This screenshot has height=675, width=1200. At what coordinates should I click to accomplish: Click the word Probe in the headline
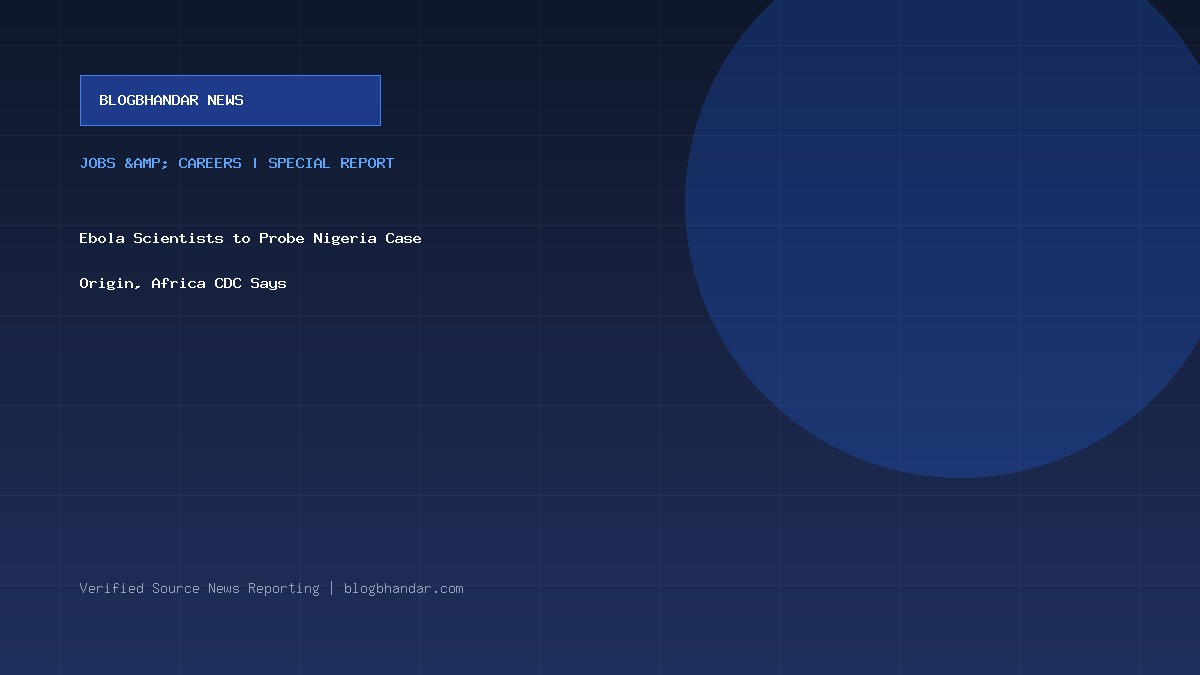click(282, 238)
